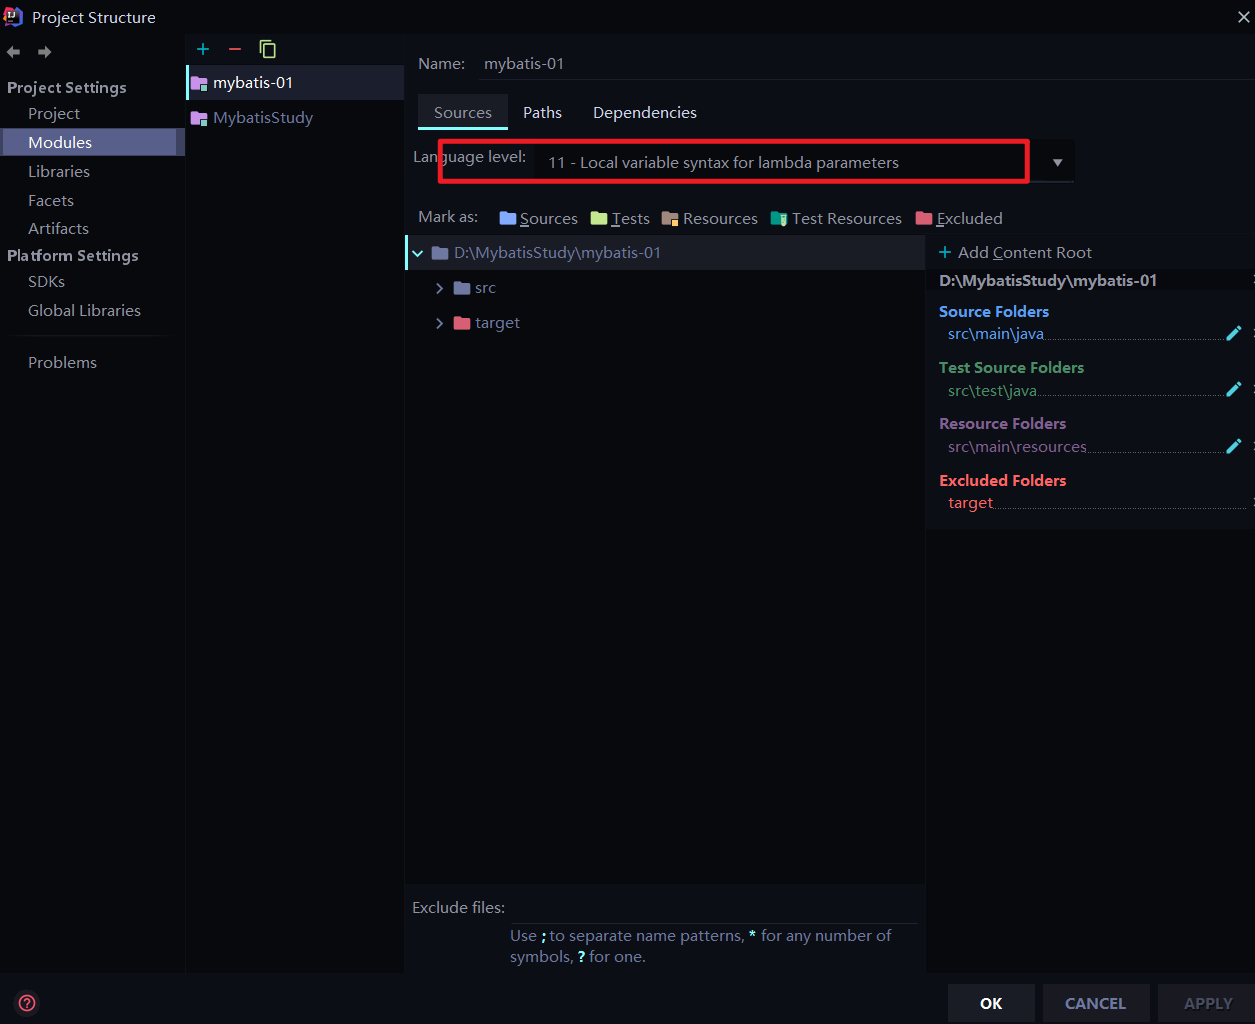Click target under Excluded Folders
The image size is (1255, 1024).
[x=970, y=503]
